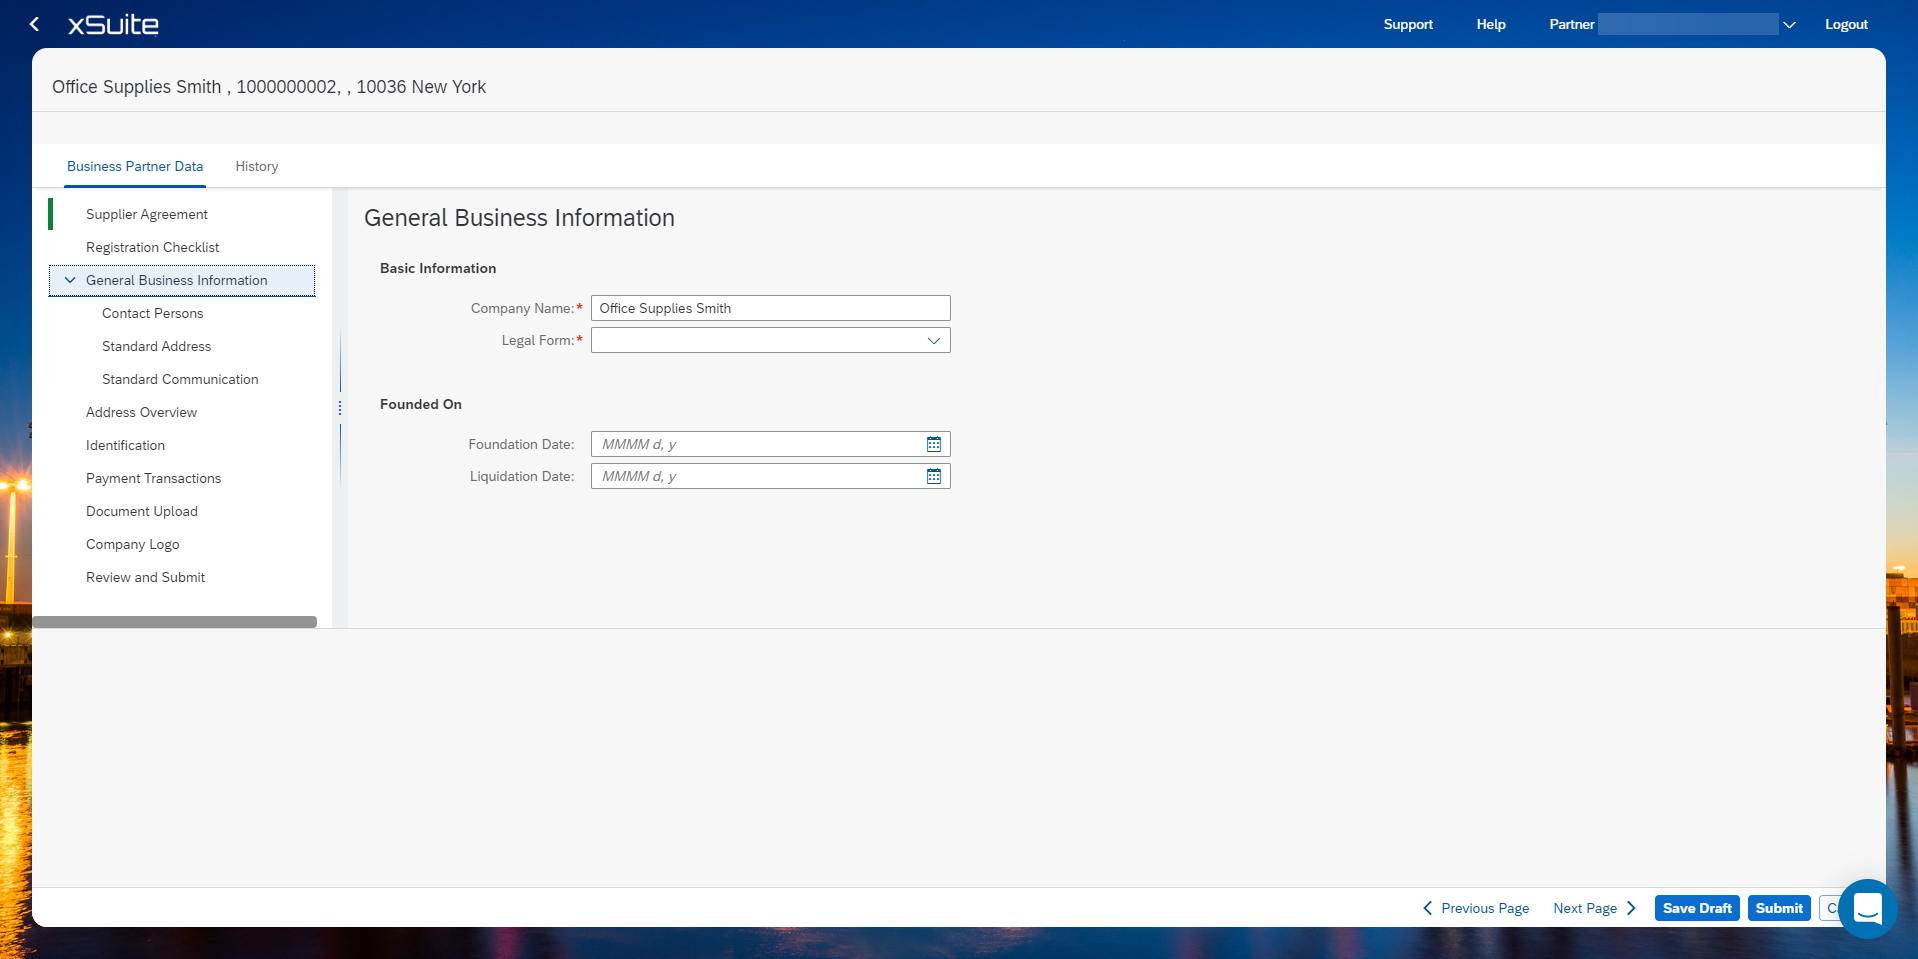Switch to the History tab
The image size is (1918, 959).
click(257, 166)
